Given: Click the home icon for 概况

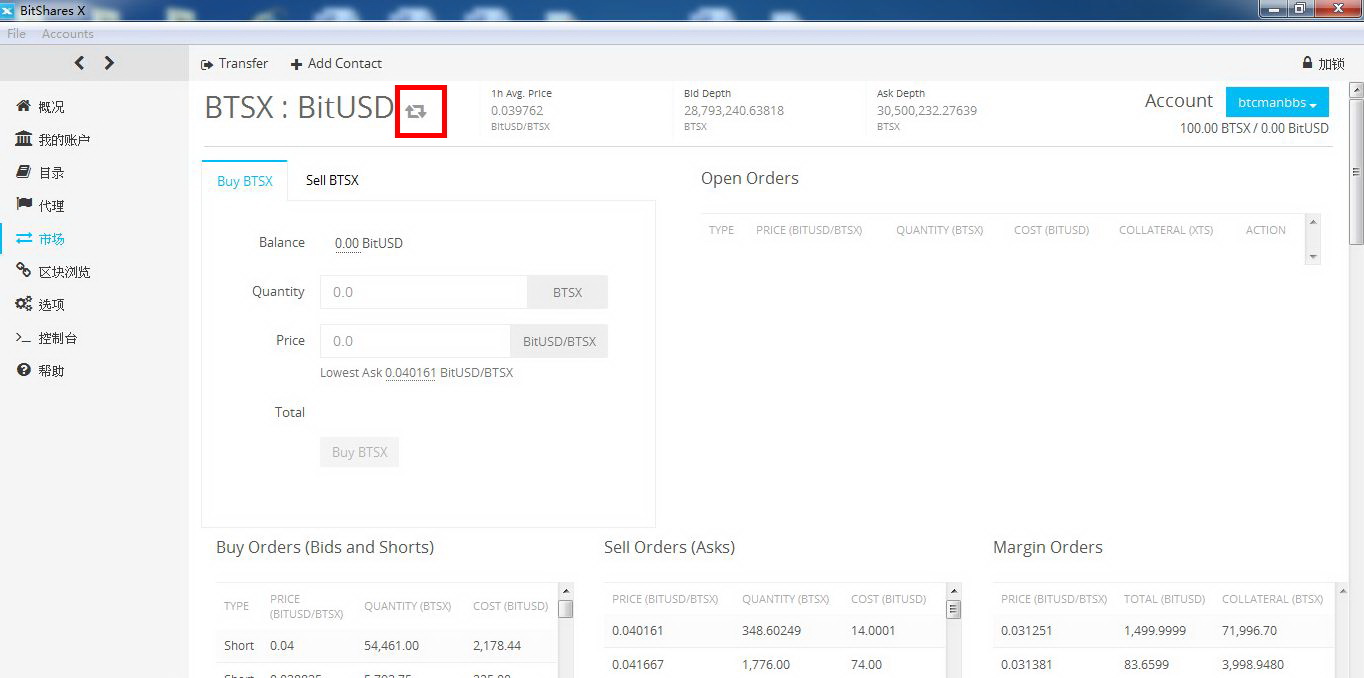Looking at the screenshot, I should click(24, 106).
